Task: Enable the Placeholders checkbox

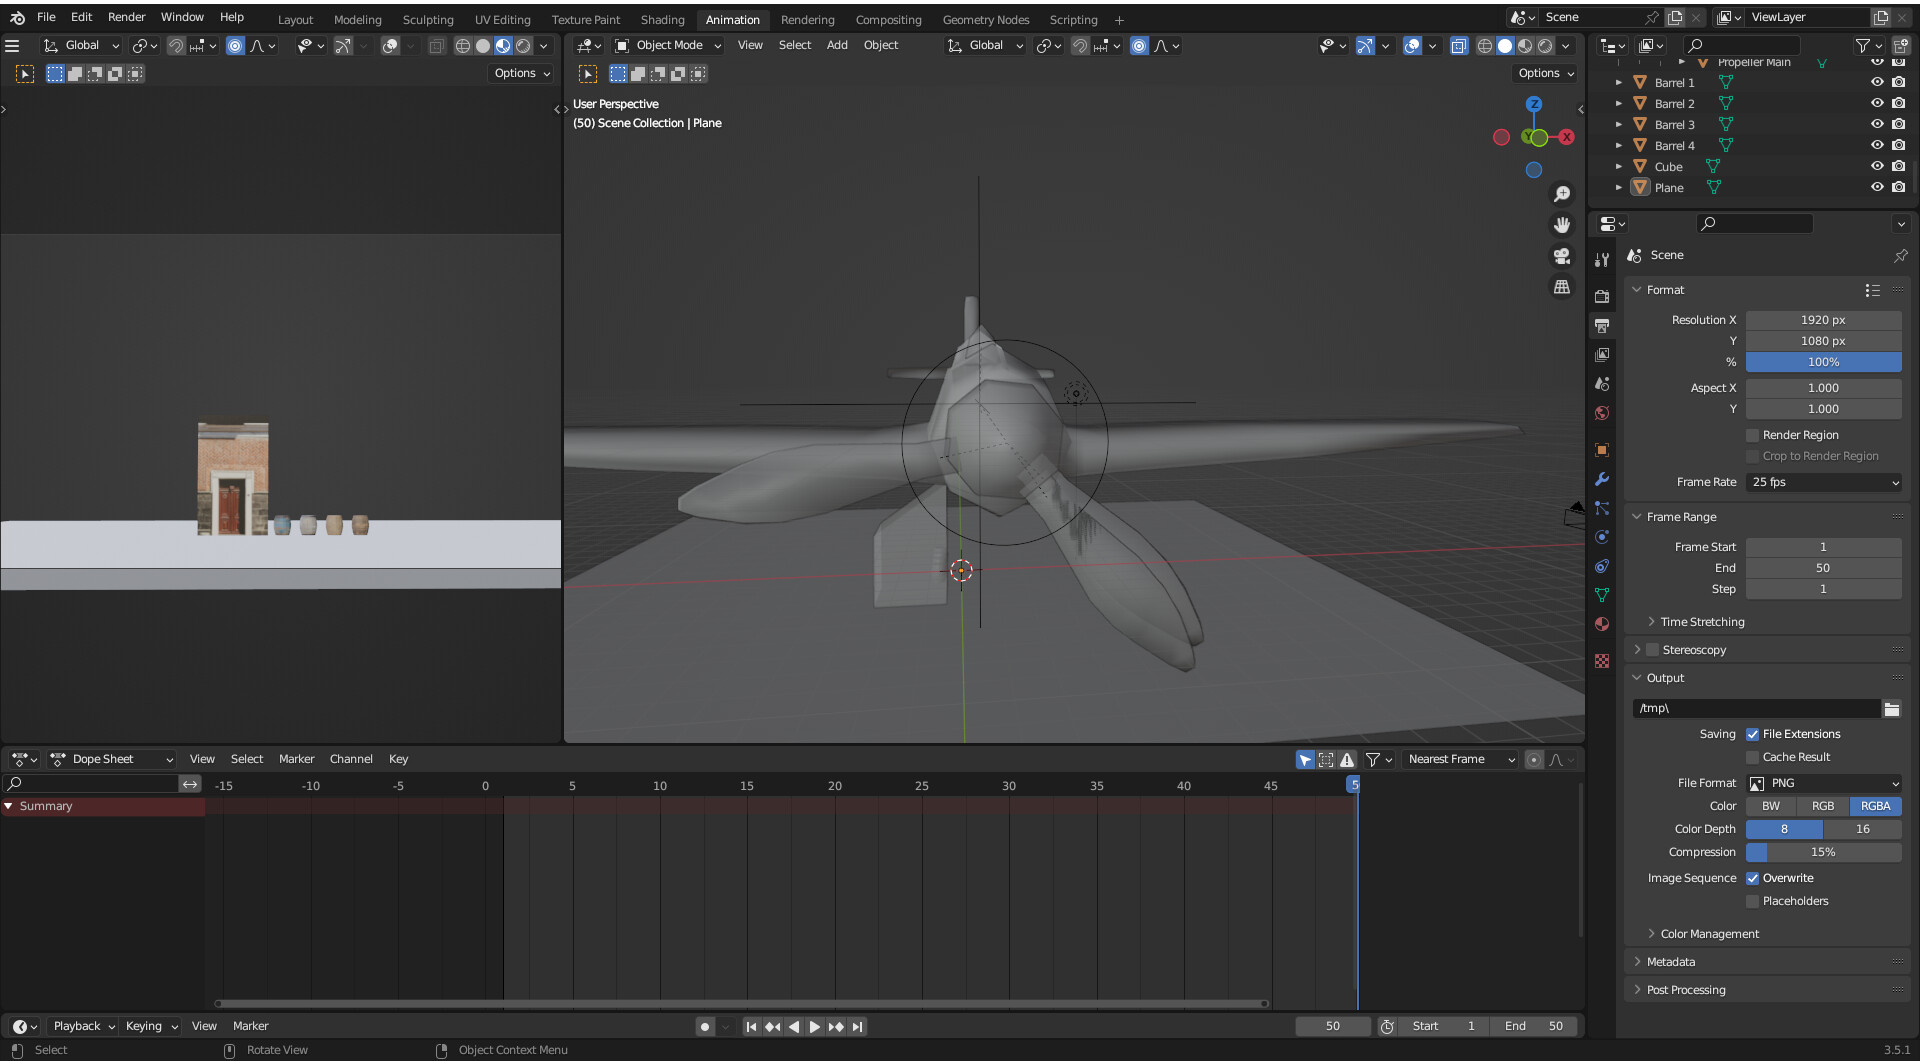Action: (1752, 901)
